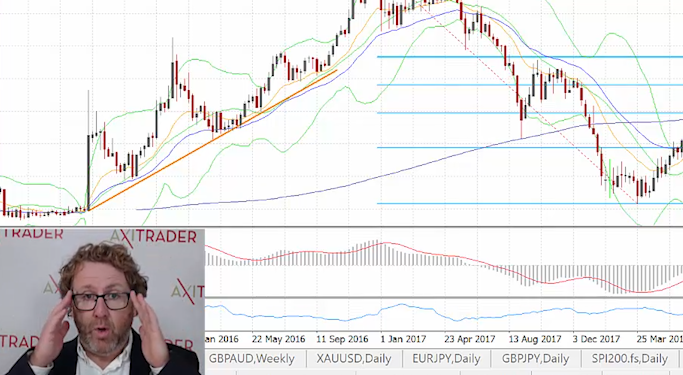Click the 1 Jan 2017 date label

(403, 339)
